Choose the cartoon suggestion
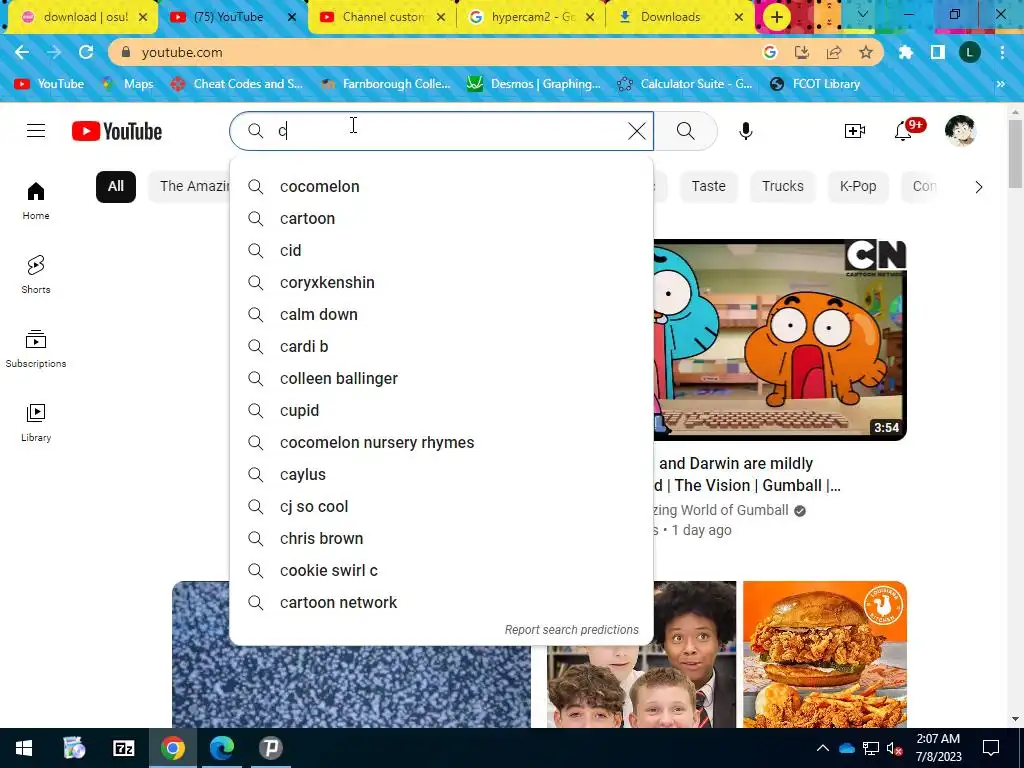This screenshot has width=1024, height=768. (x=441, y=219)
